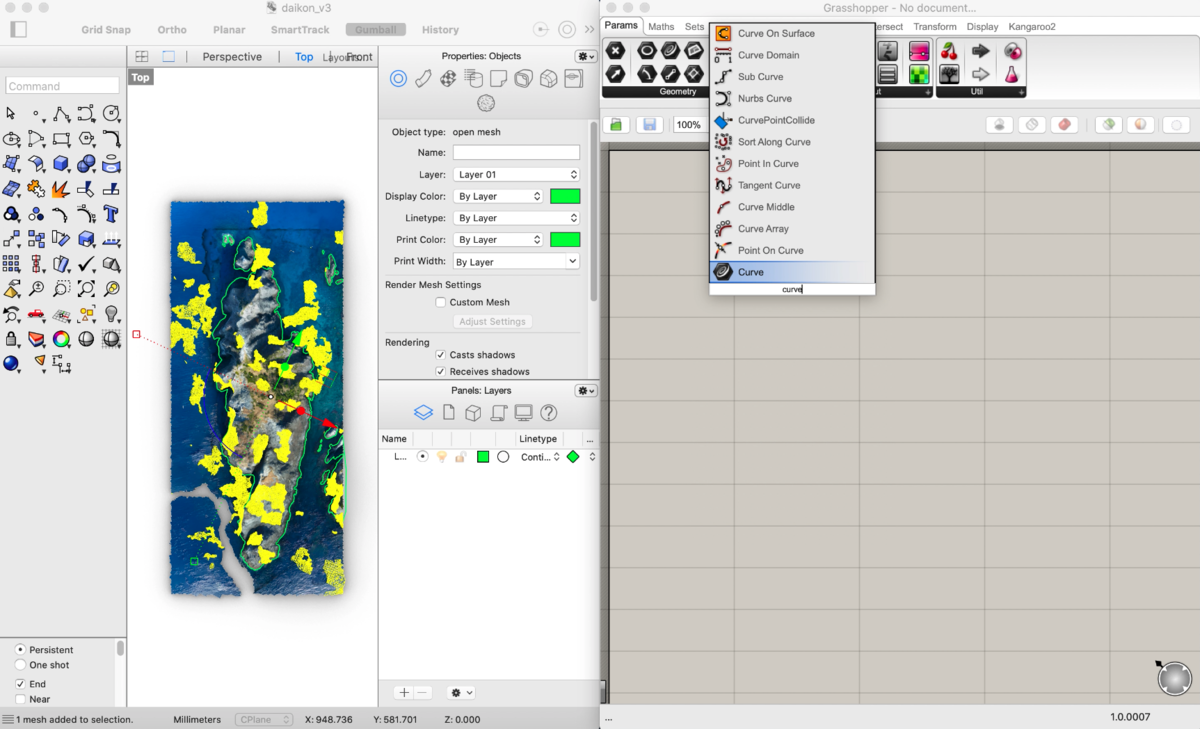Click the Grasshopper open file icon

[616, 124]
